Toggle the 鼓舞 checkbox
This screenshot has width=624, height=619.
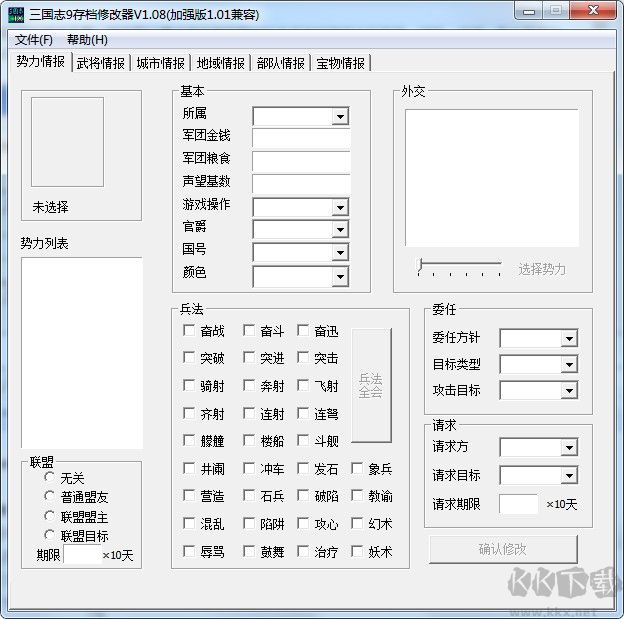tap(250, 551)
